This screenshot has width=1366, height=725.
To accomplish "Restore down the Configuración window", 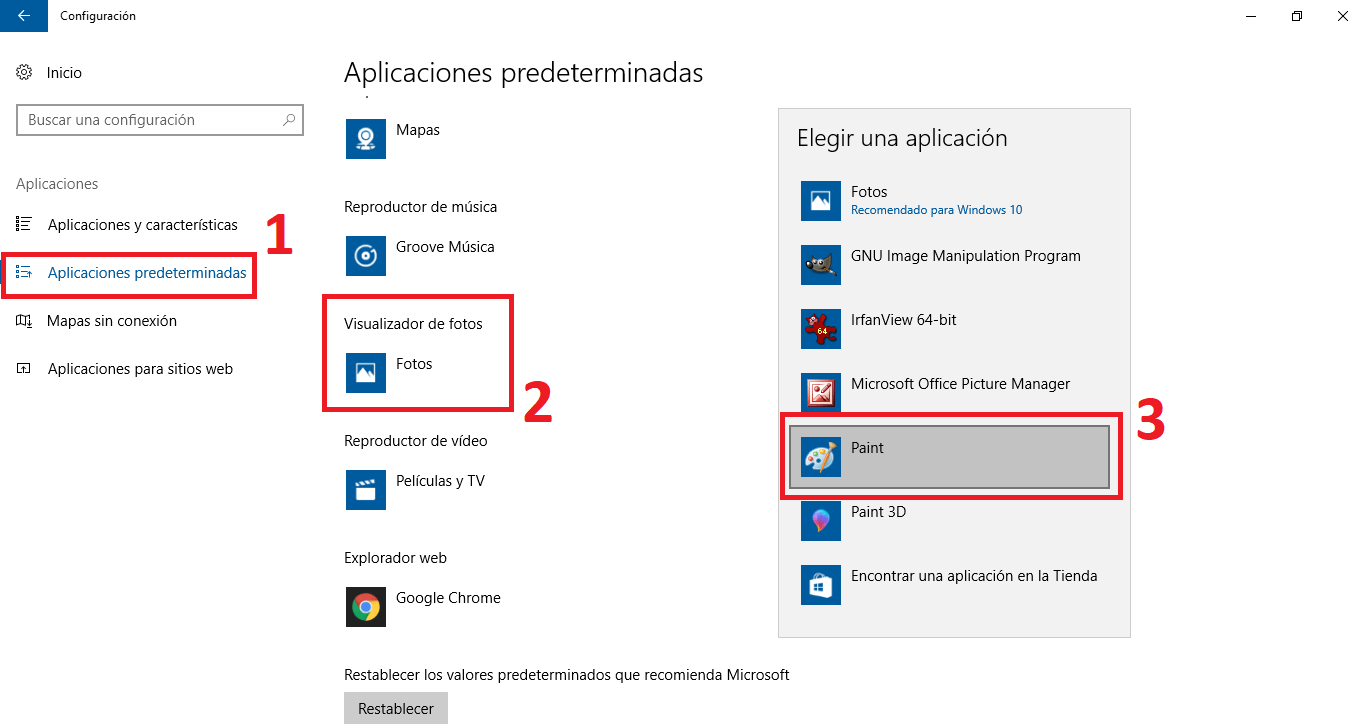I will tap(1296, 16).
